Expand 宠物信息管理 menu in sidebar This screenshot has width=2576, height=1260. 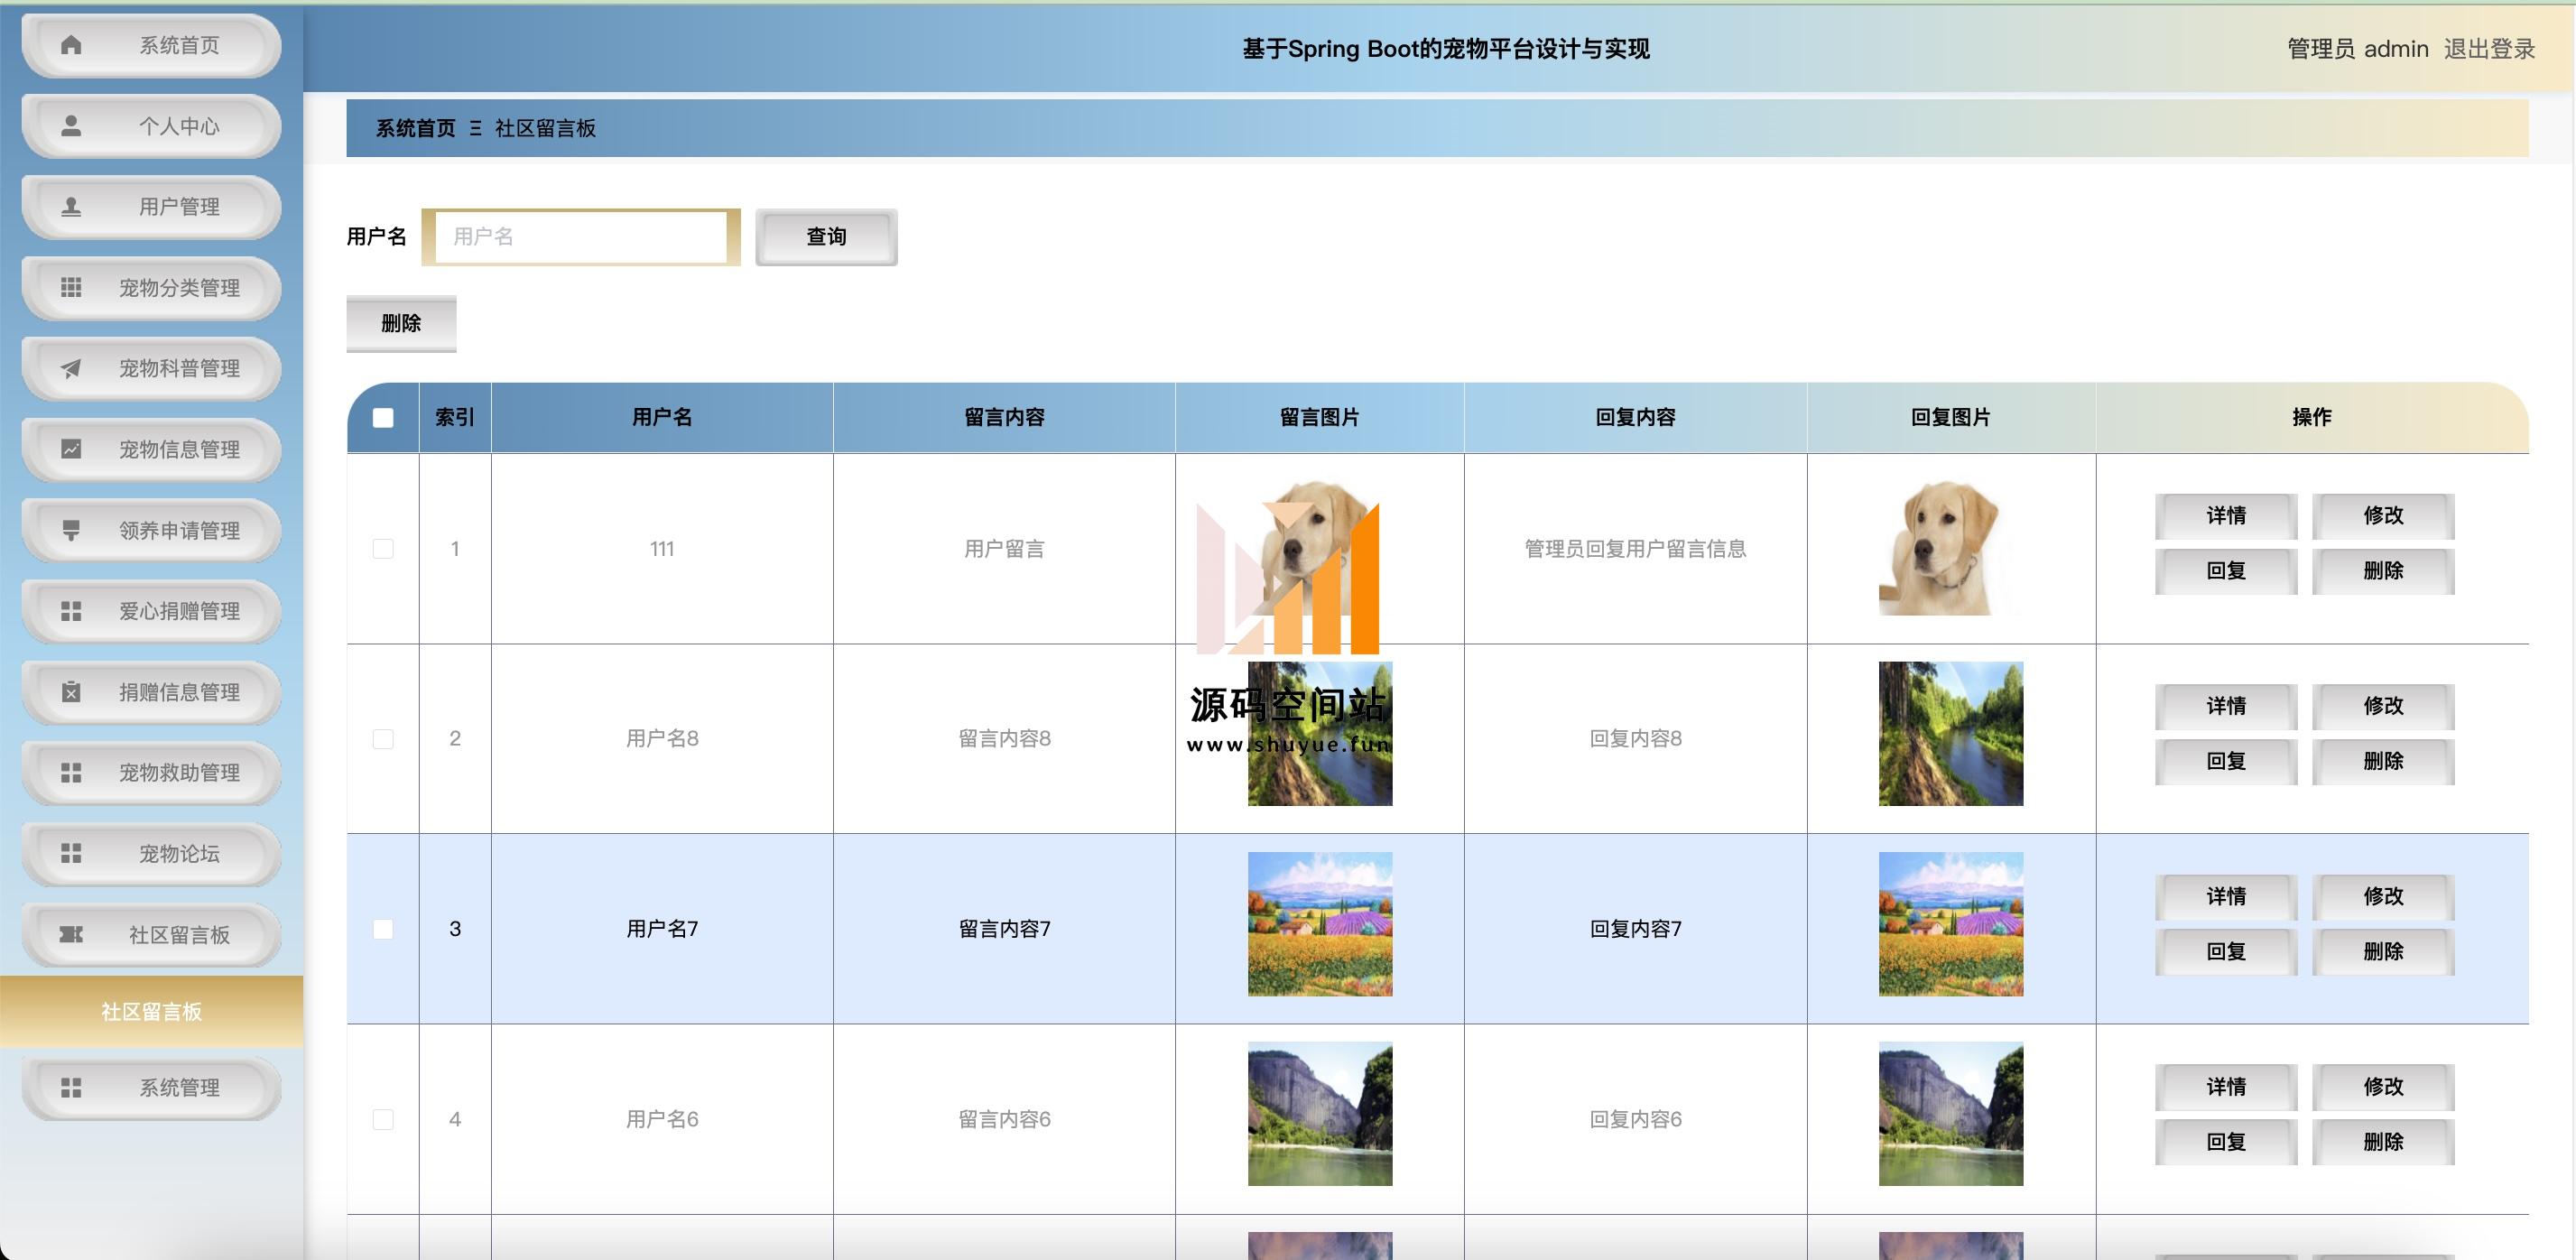[151, 449]
